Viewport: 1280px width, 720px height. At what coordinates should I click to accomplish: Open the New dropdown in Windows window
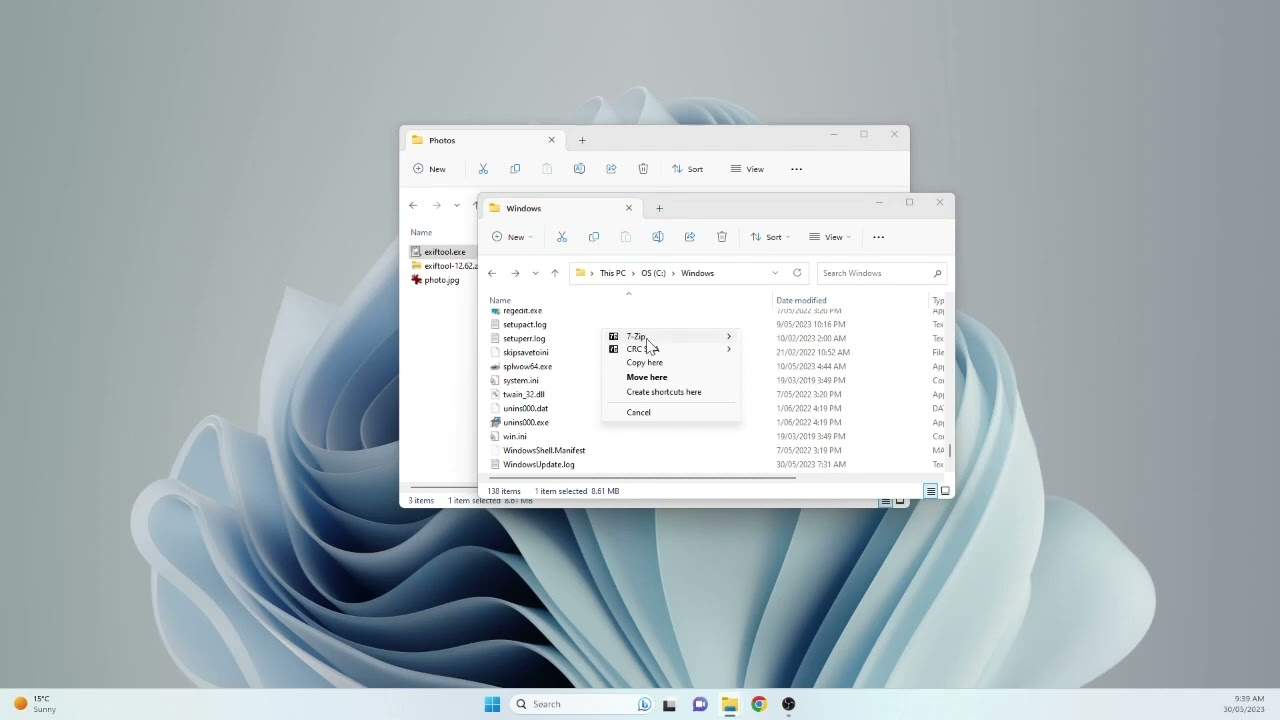[x=512, y=237]
